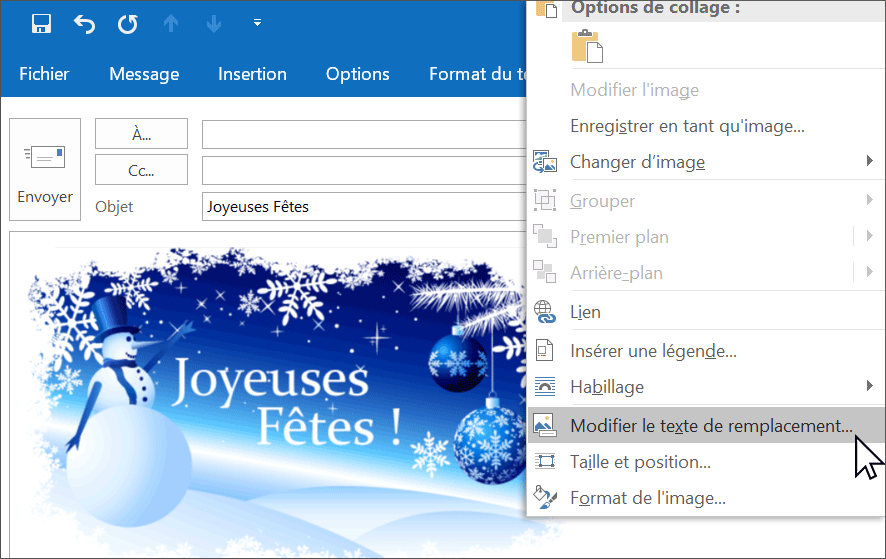Click the Format de l'image paint icon

[545, 497]
